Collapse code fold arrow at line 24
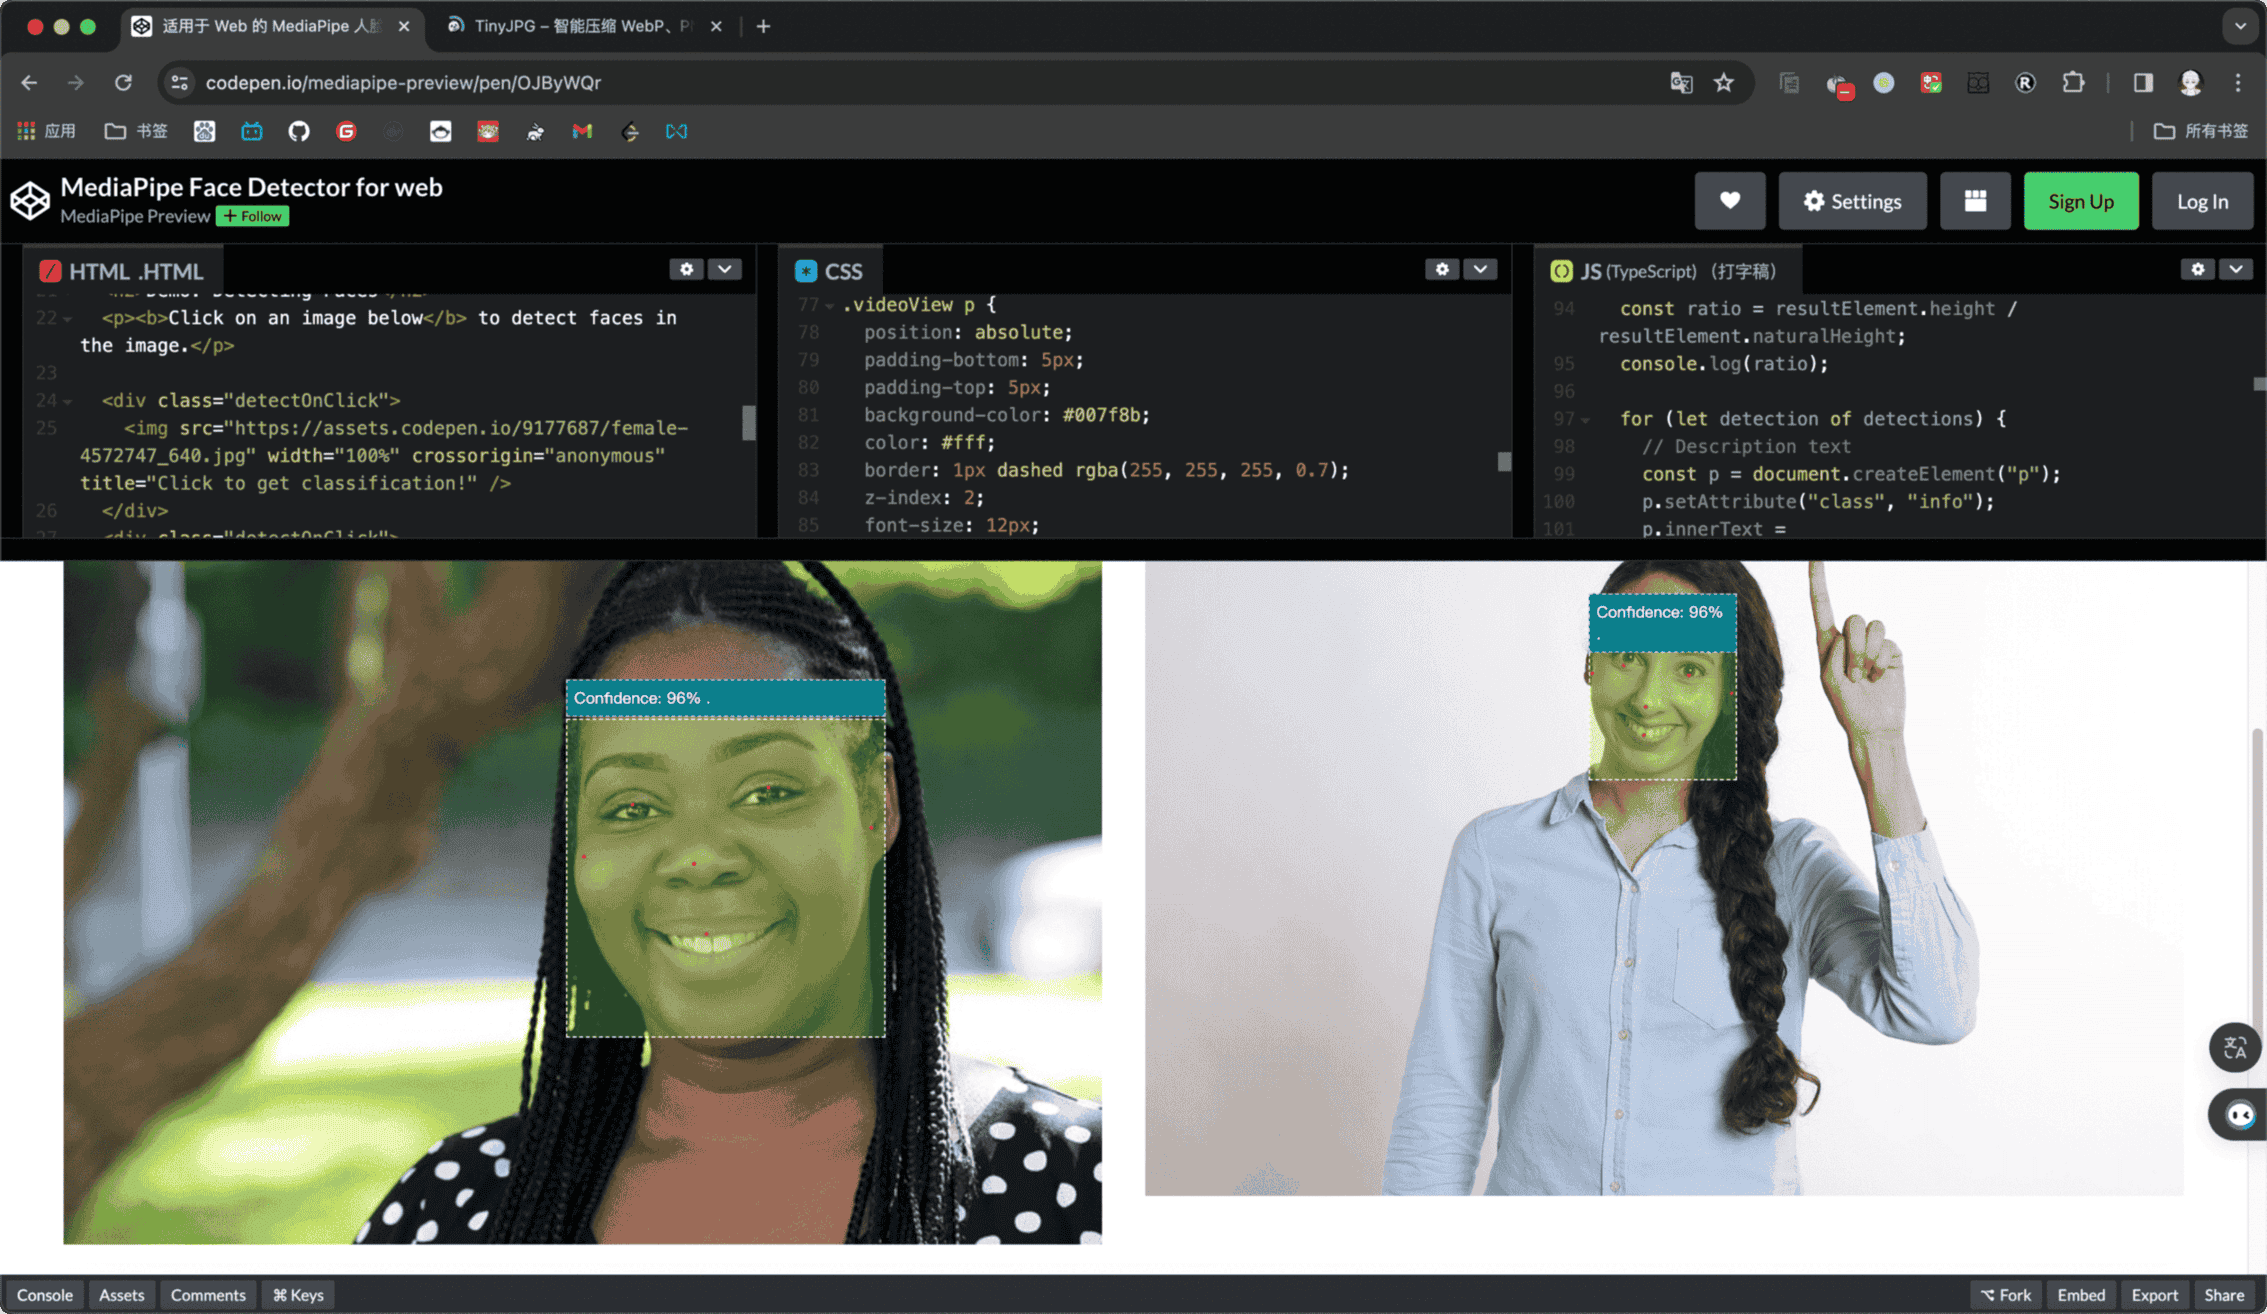The width and height of the screenshot is (2267, 1314). (68, 401)
